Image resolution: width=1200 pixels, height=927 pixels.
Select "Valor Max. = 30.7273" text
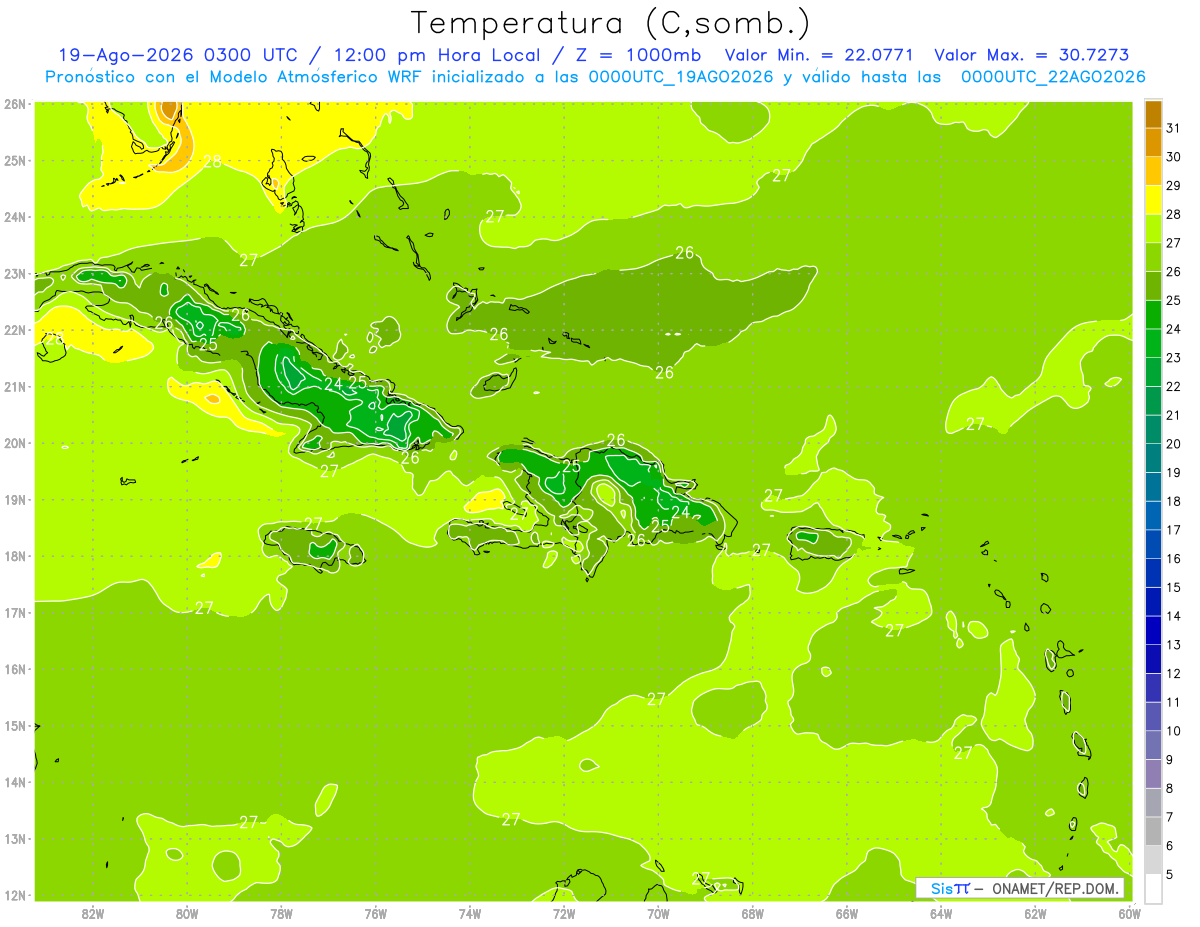coord(1032,55)
